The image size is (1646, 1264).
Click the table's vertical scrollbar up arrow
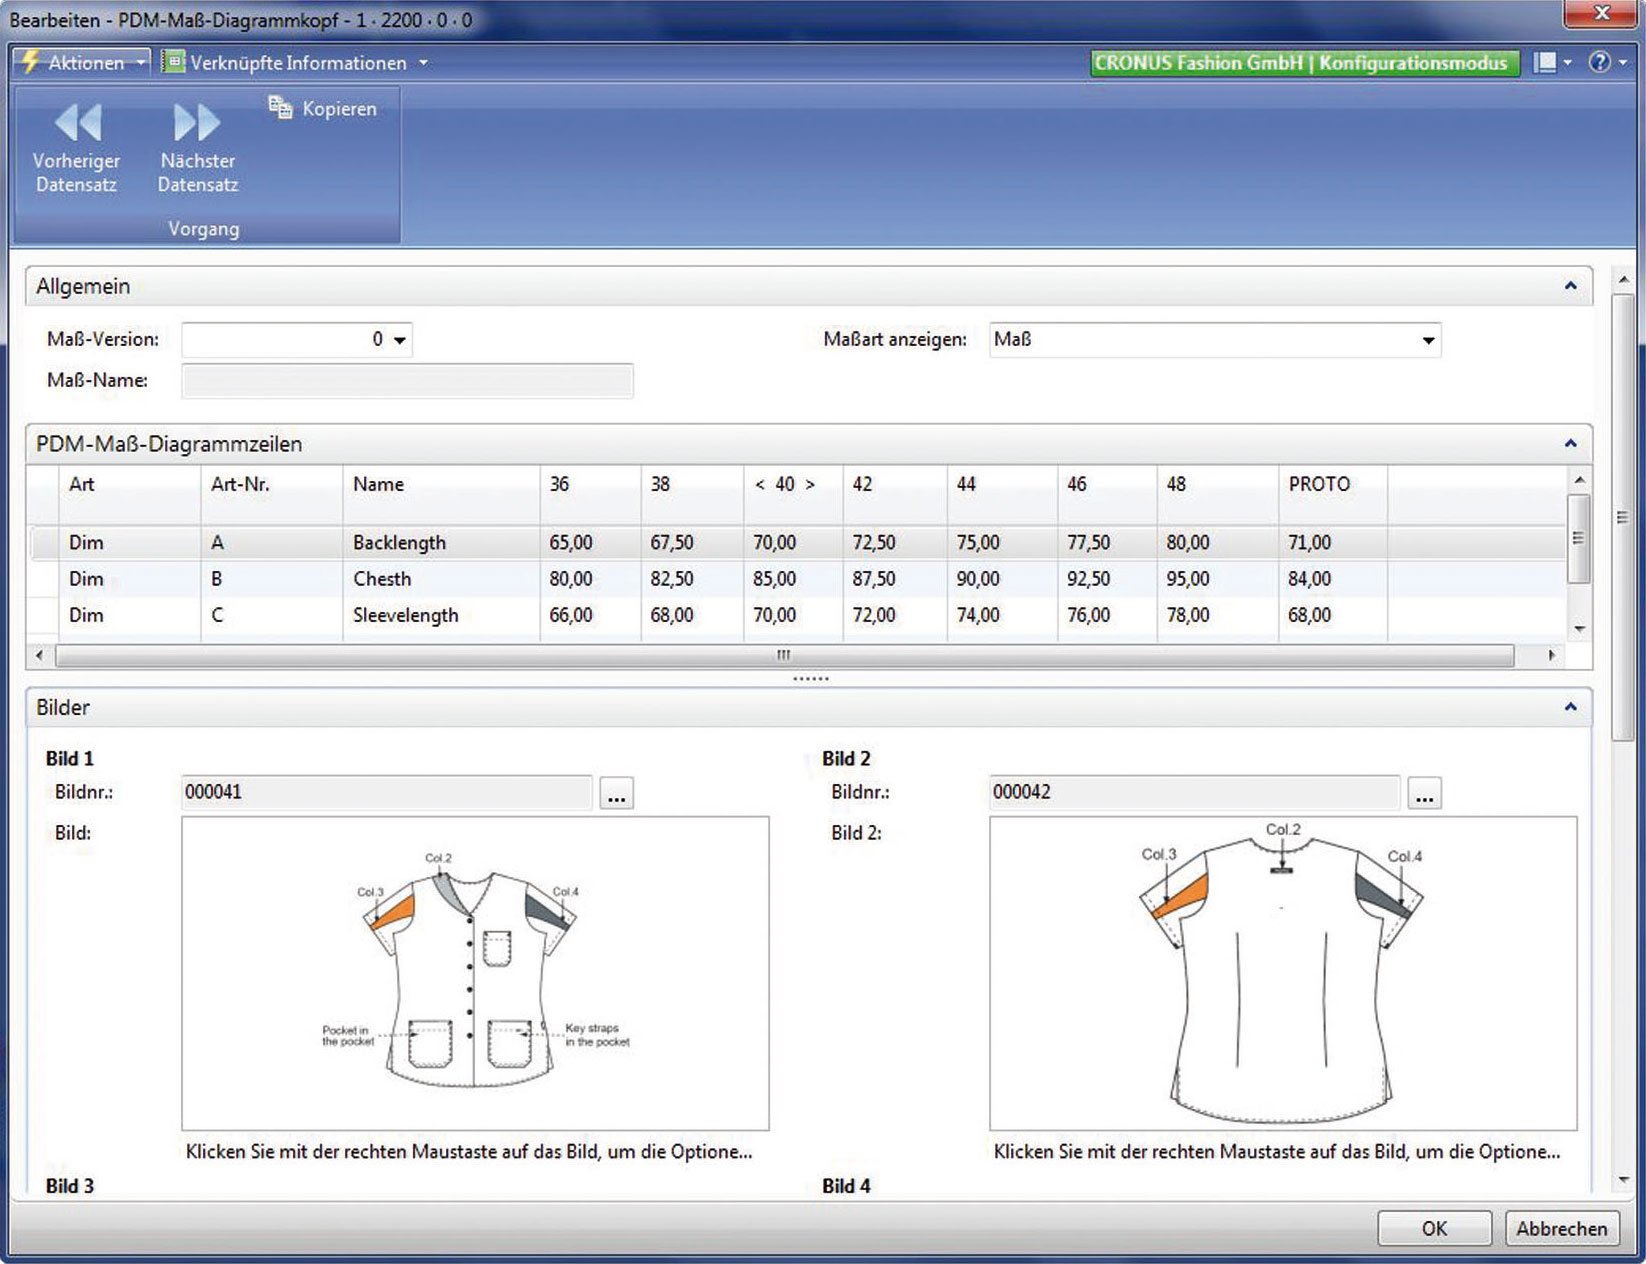pos(1580,480)
